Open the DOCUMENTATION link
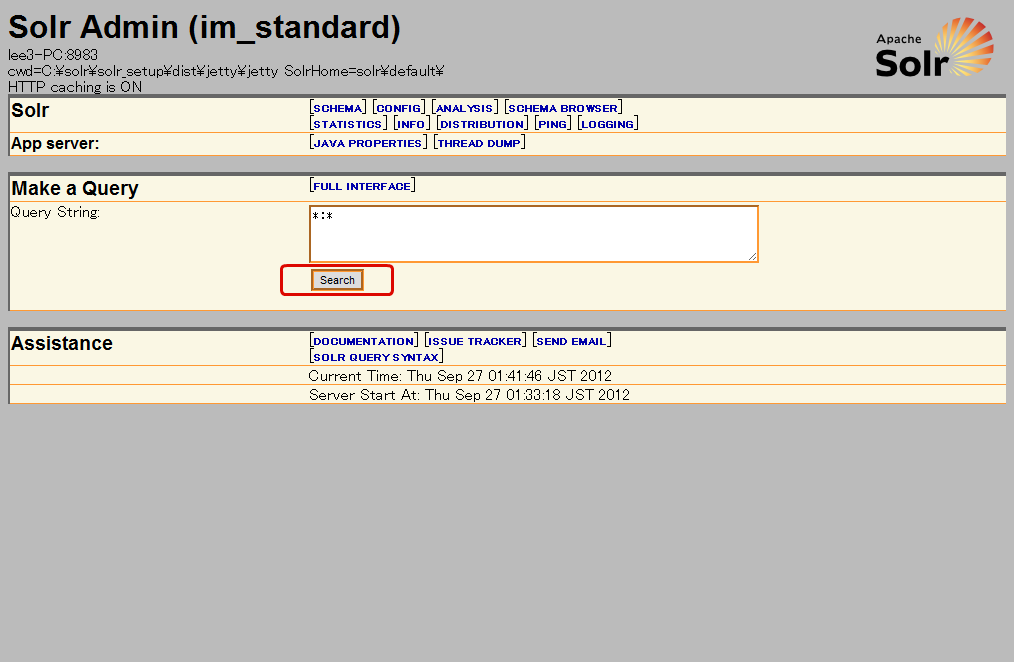 [363, 341]
